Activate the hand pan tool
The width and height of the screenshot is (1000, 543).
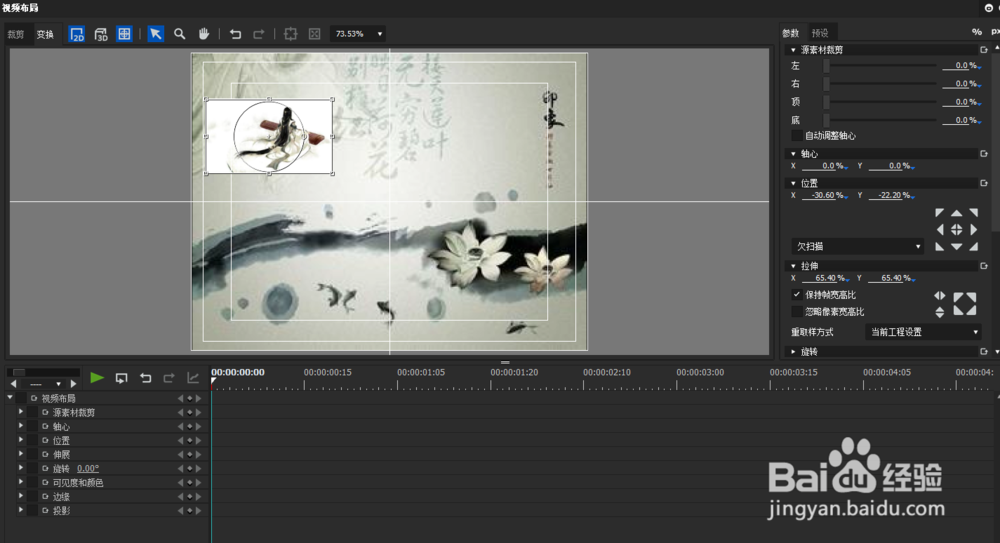pyautogui.click(x=204, y=34)
